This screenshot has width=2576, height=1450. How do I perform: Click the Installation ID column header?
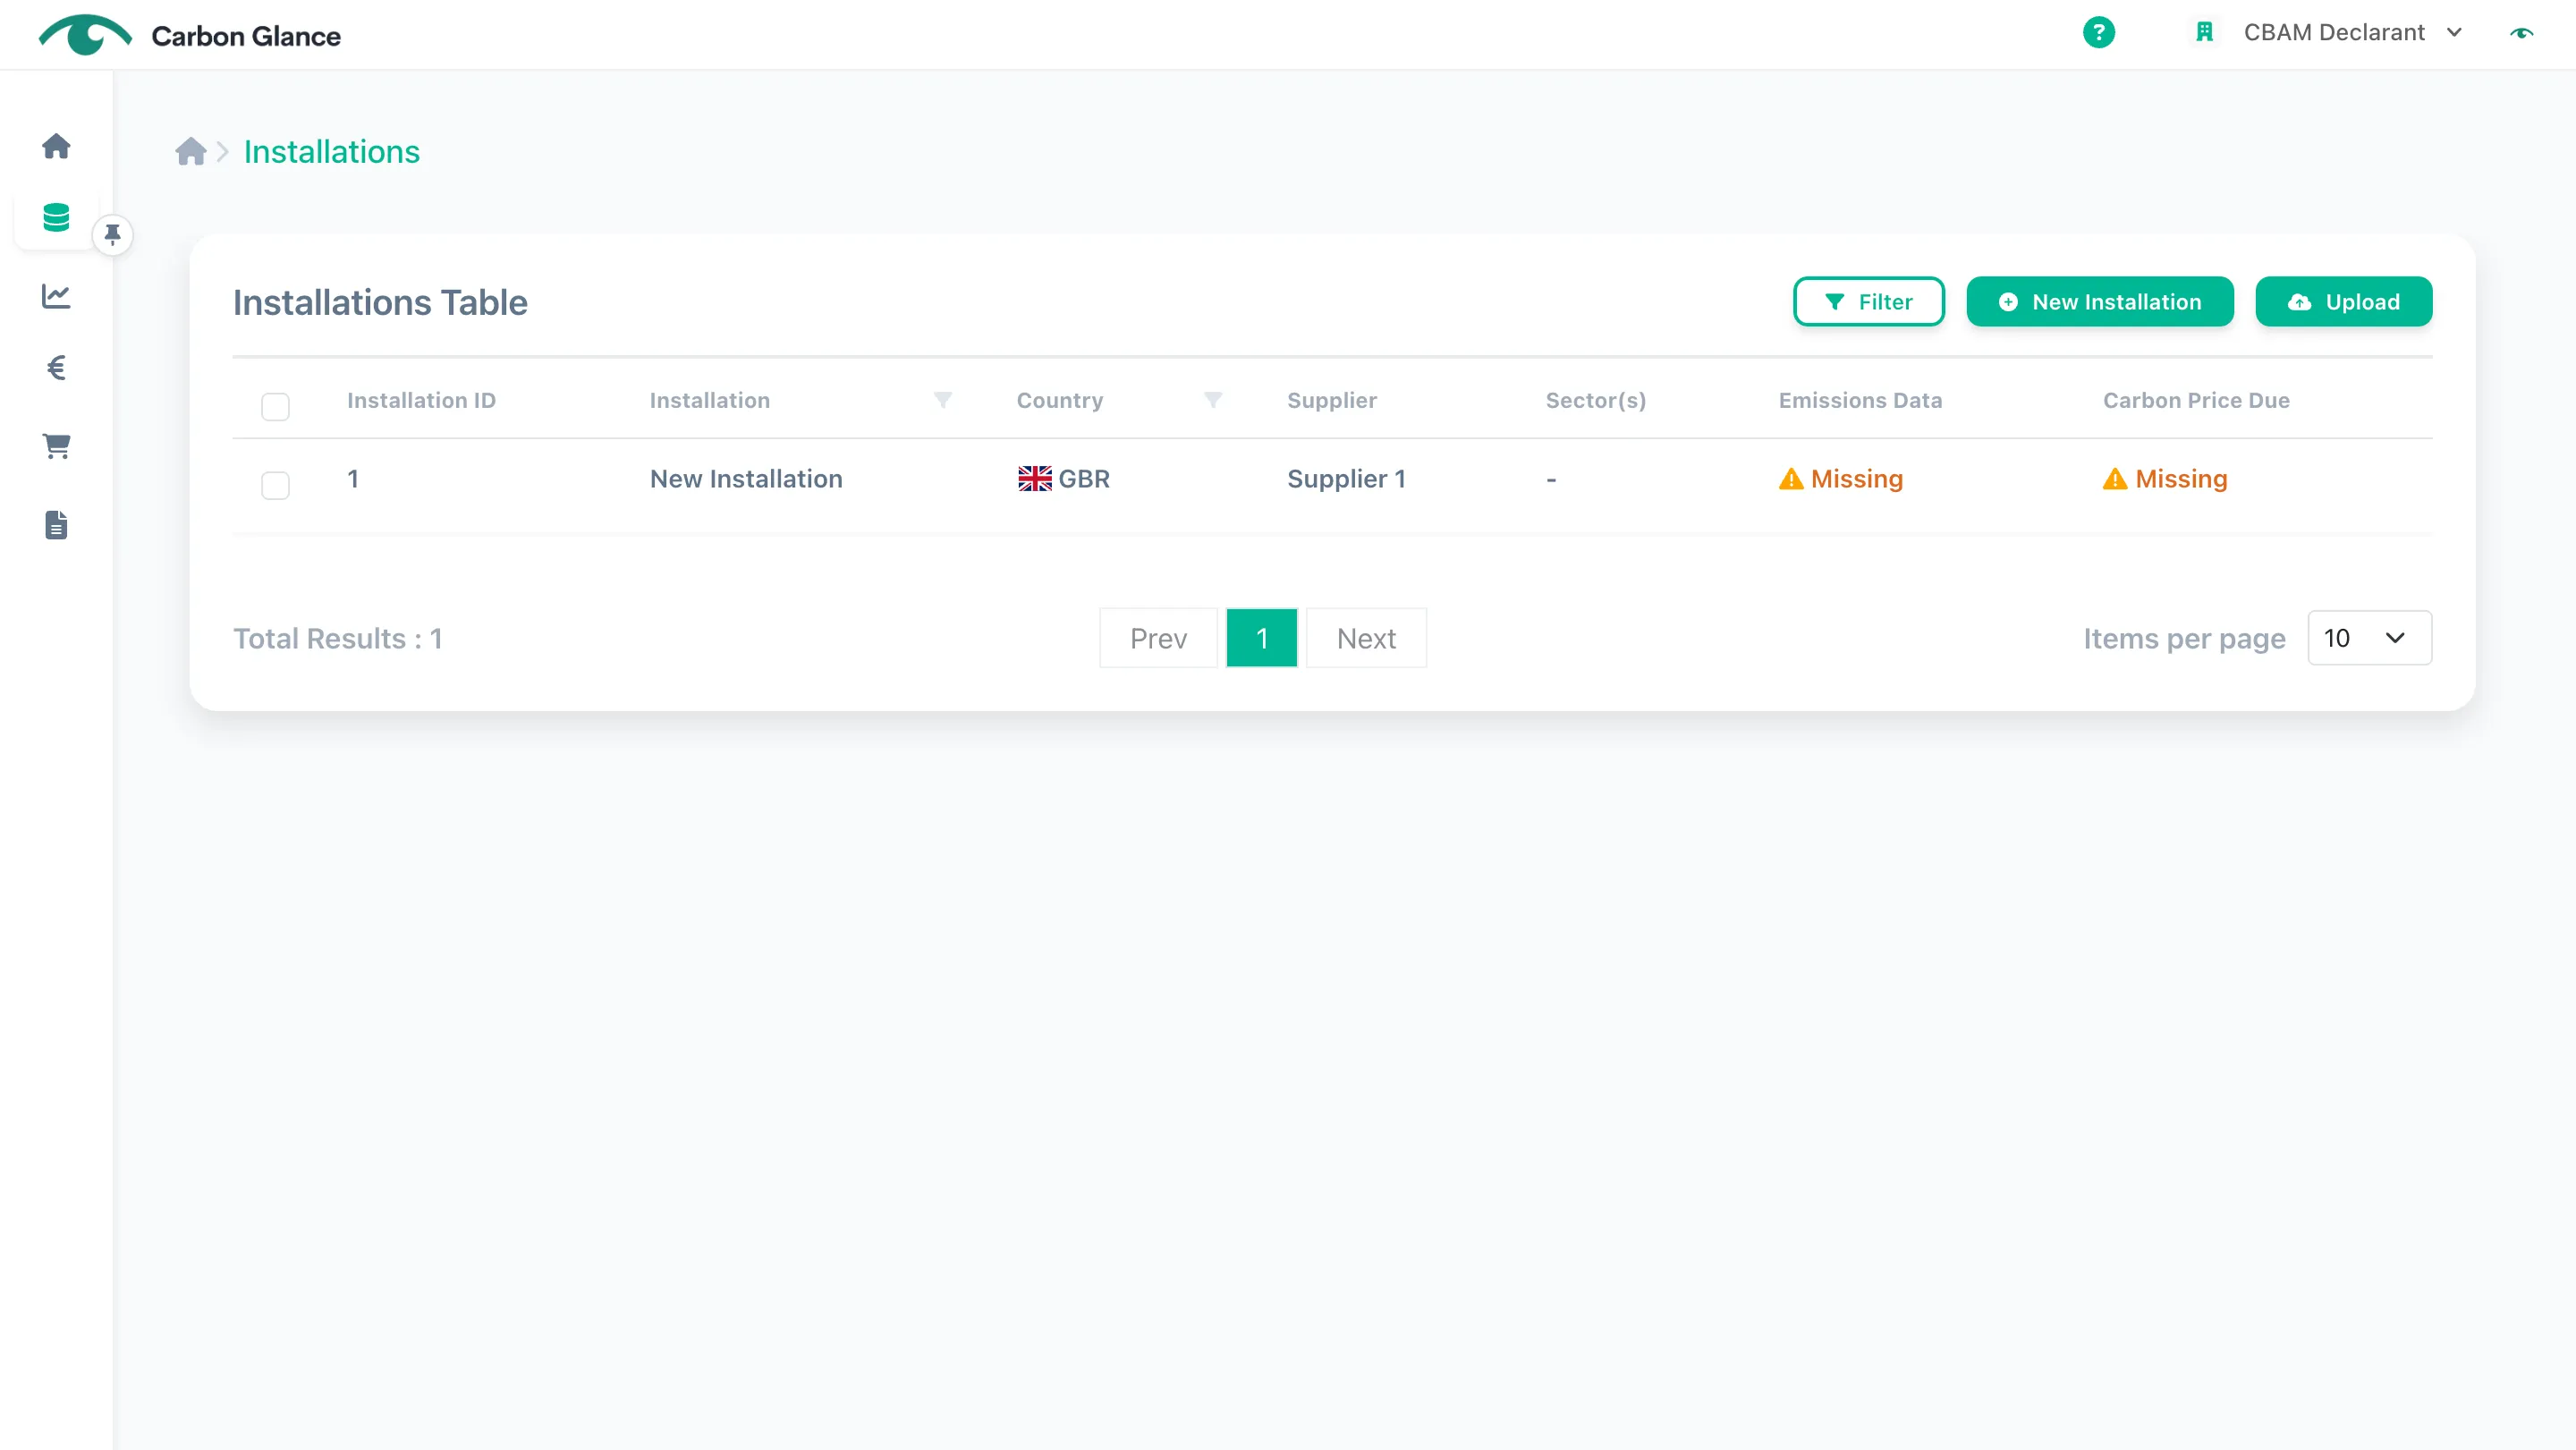(x=421, y=400)
